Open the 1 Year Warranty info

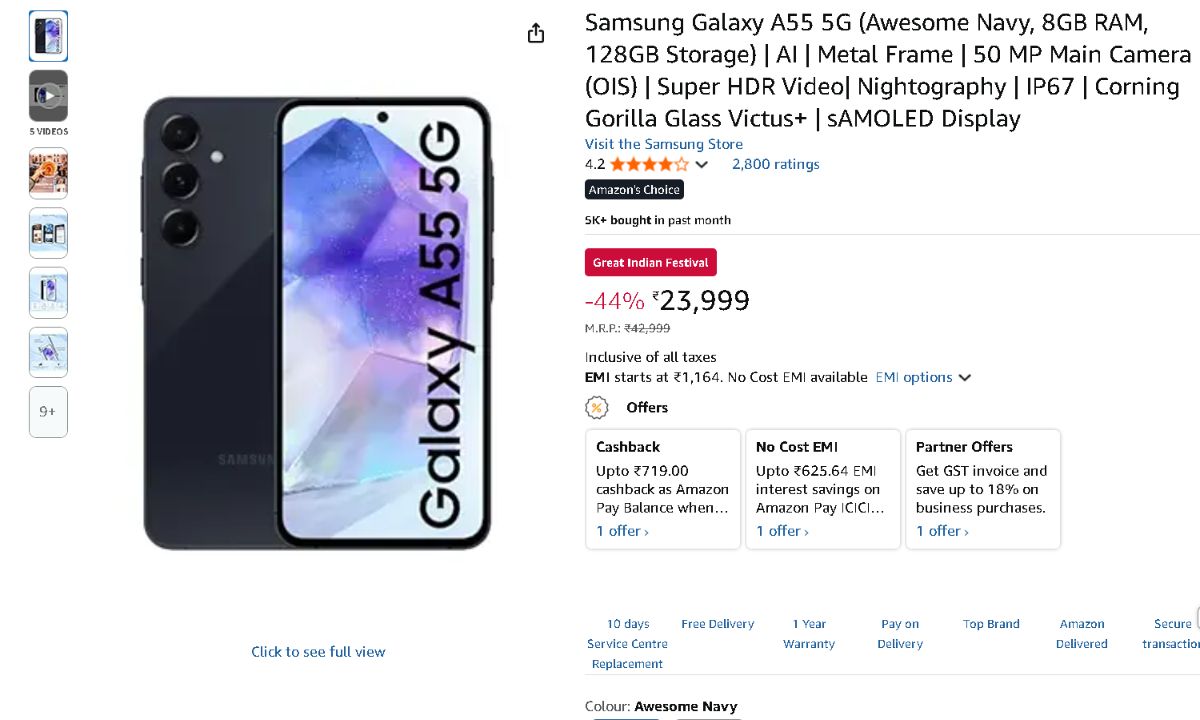pyautogui.click(x=808, y=634)
